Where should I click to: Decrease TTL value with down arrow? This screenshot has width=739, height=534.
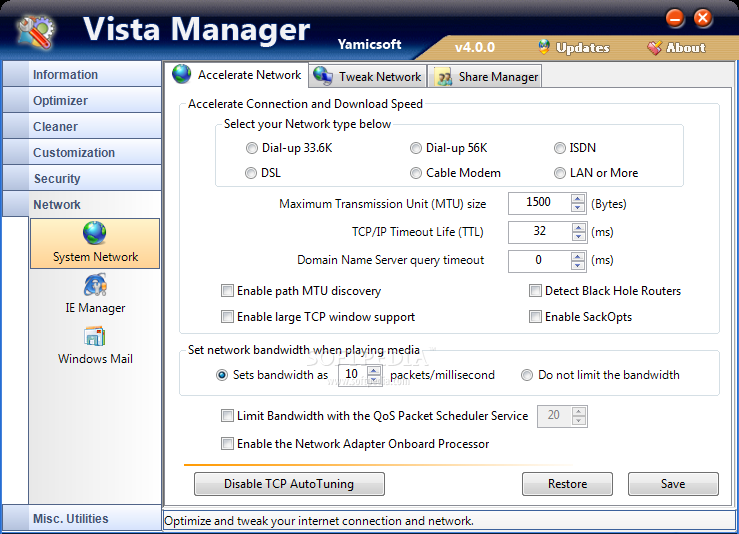[x=578, y=236]
